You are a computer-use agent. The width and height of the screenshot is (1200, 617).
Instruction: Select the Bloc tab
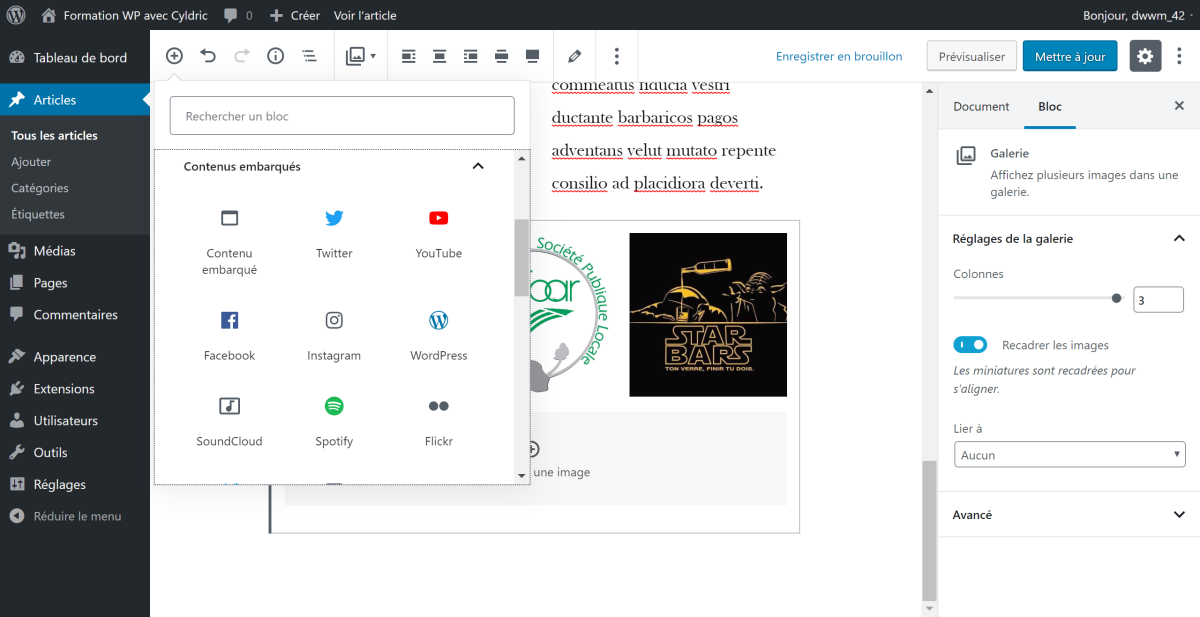click(x=1050, y=106)
